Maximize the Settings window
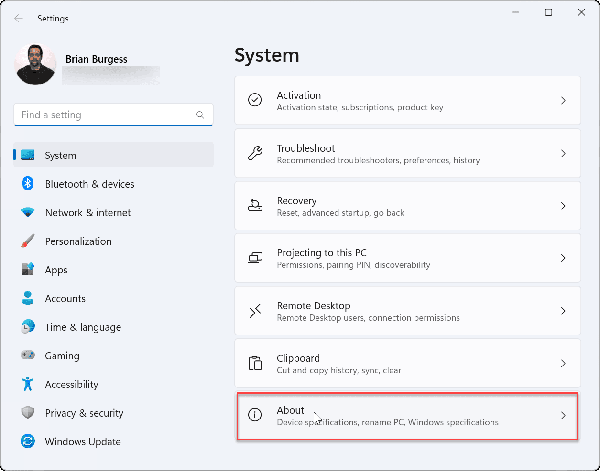Image resolution: width=600 pixels, height=471 pixels. 548,13
